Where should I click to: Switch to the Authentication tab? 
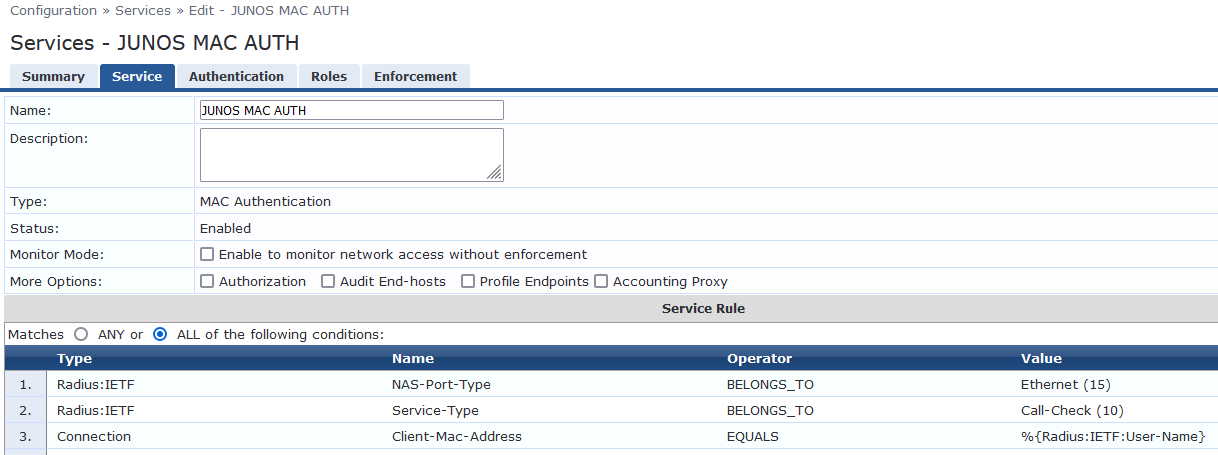[236, 77]
